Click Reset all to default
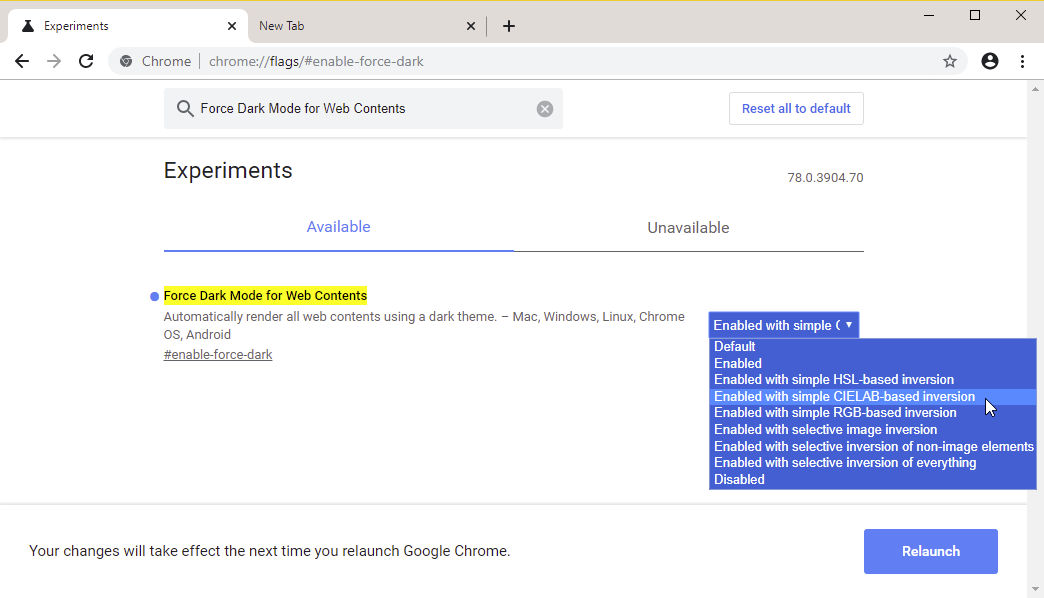The width and height of the screenshot is (1044, 598). pos(796,109)
